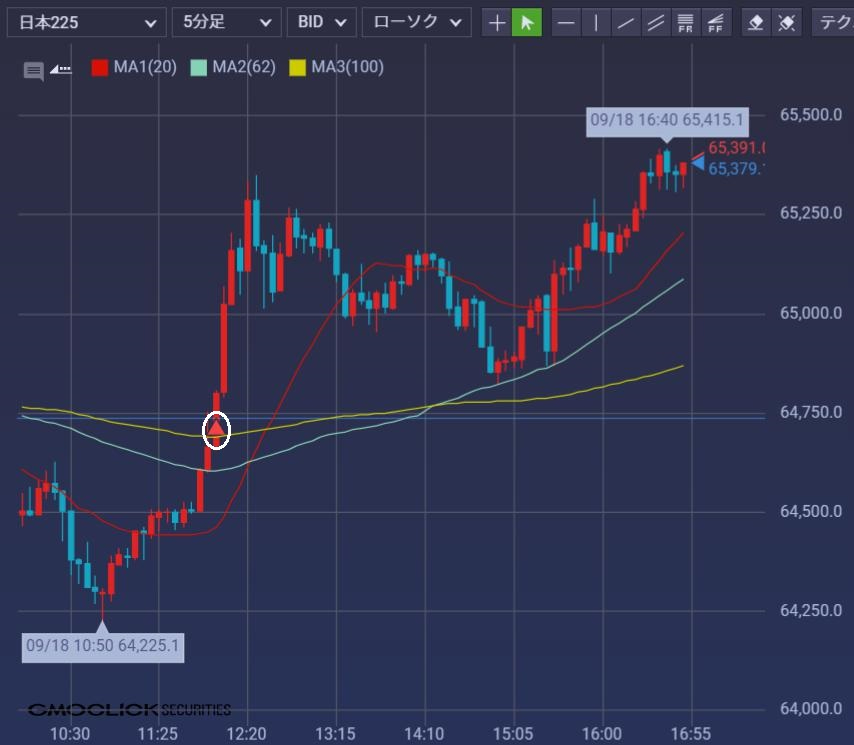Select the vertical line drawing tool

pyautogui.click(x=596, y=22)
